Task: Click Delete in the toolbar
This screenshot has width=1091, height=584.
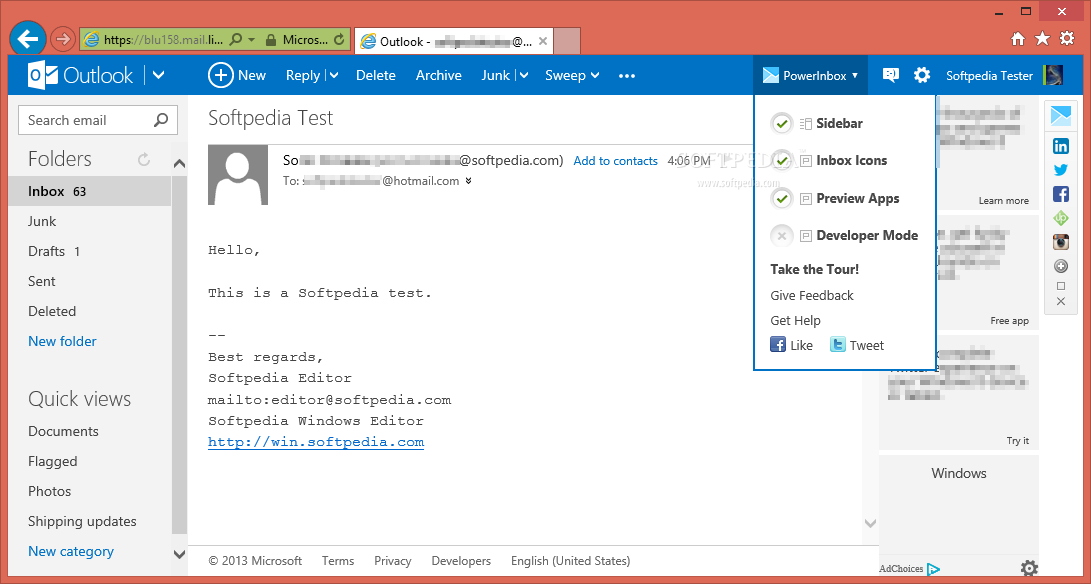Action: point(376,75)
